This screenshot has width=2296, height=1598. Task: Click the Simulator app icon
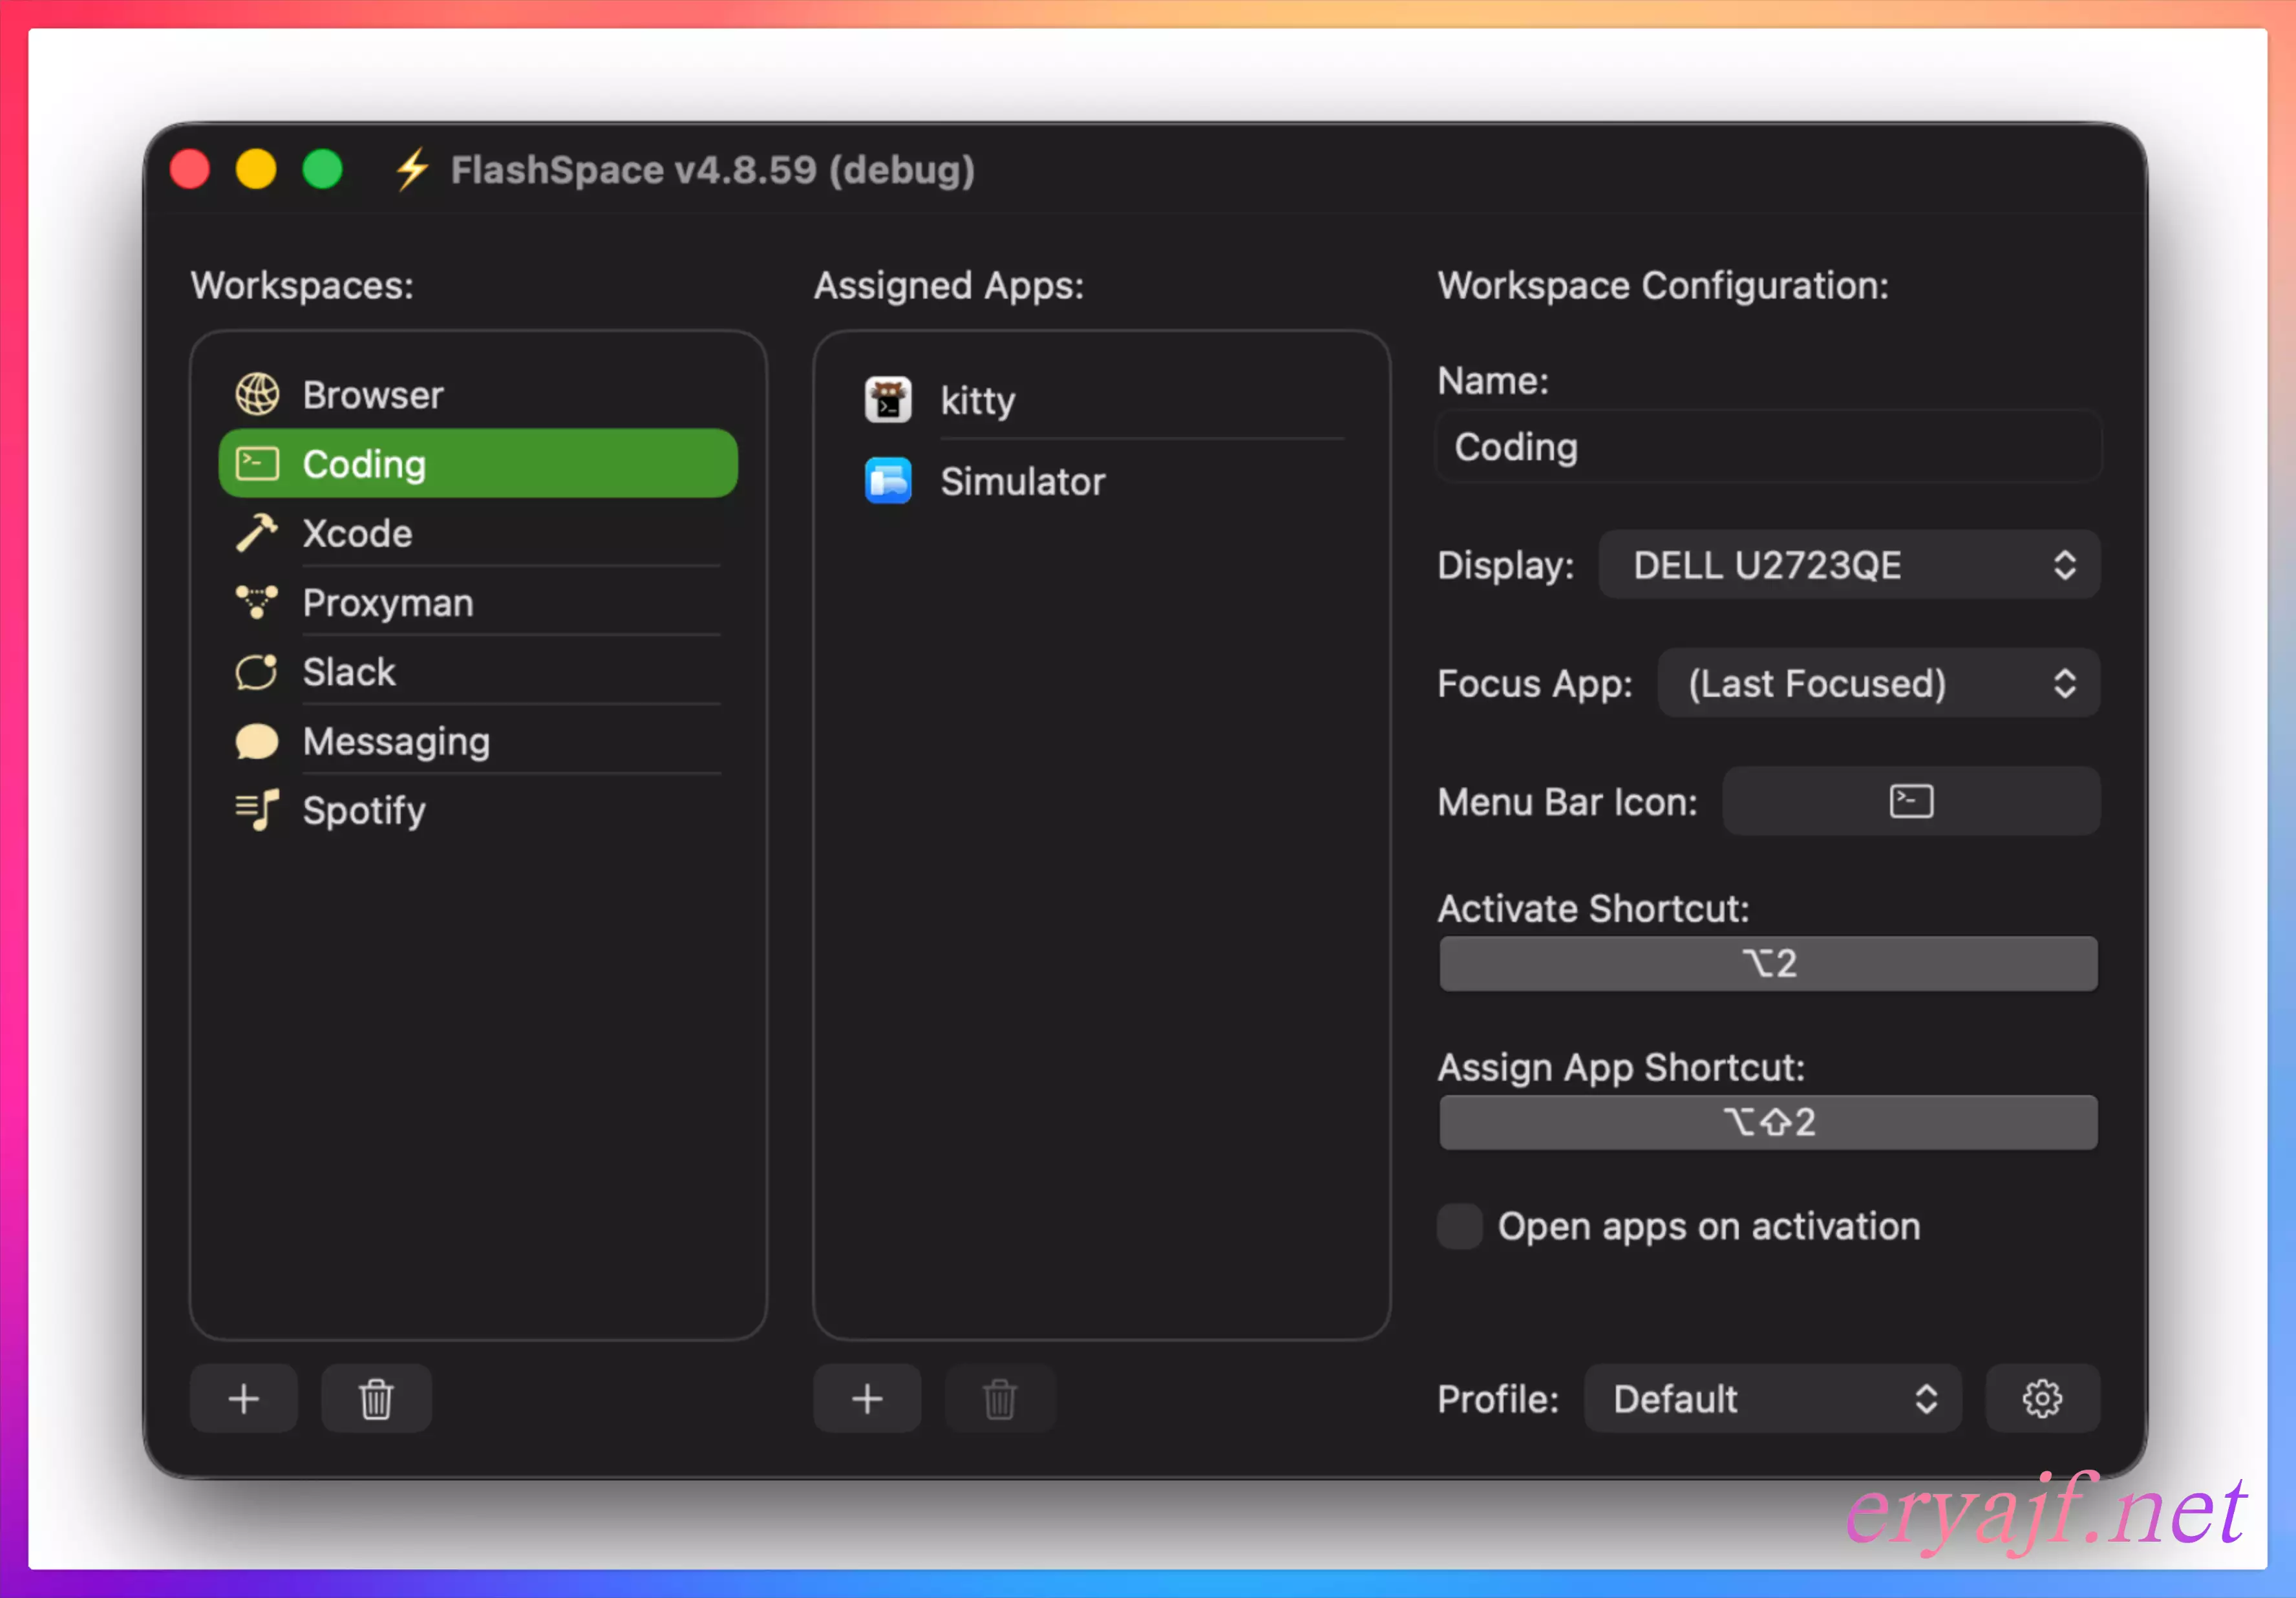pyautogui.click(x=887, y=481)
